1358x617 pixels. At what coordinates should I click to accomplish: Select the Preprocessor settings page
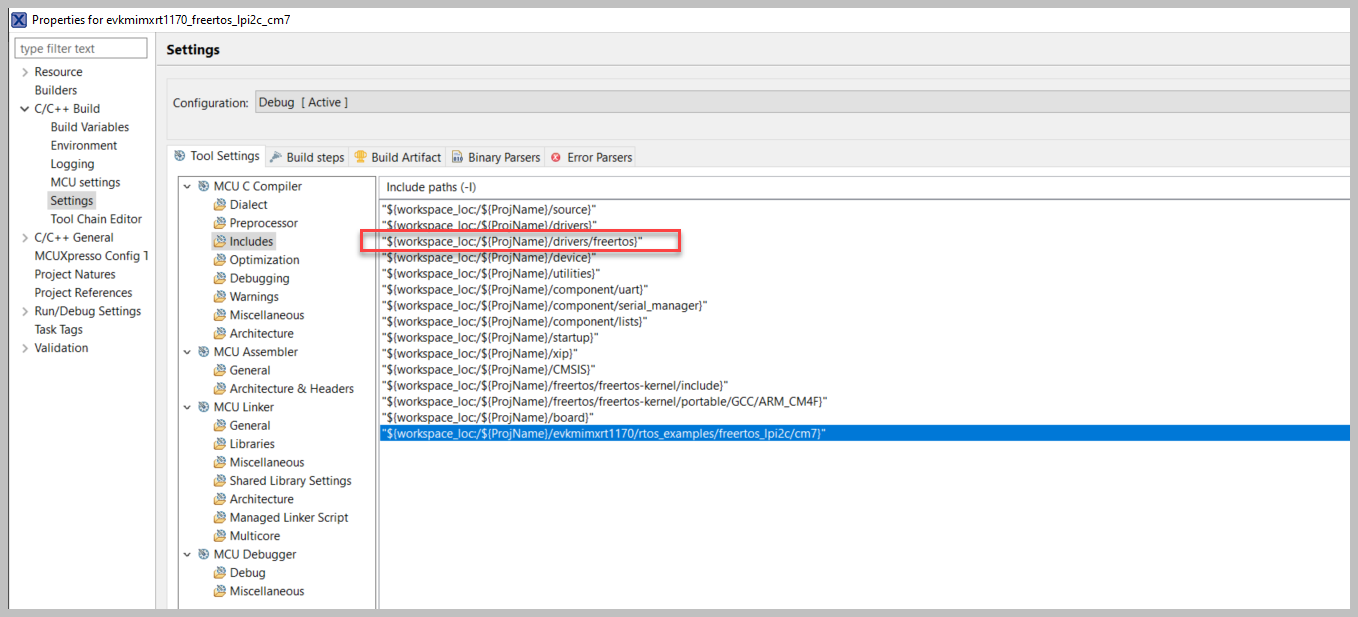pyautogui.click(x=263, y=222)
